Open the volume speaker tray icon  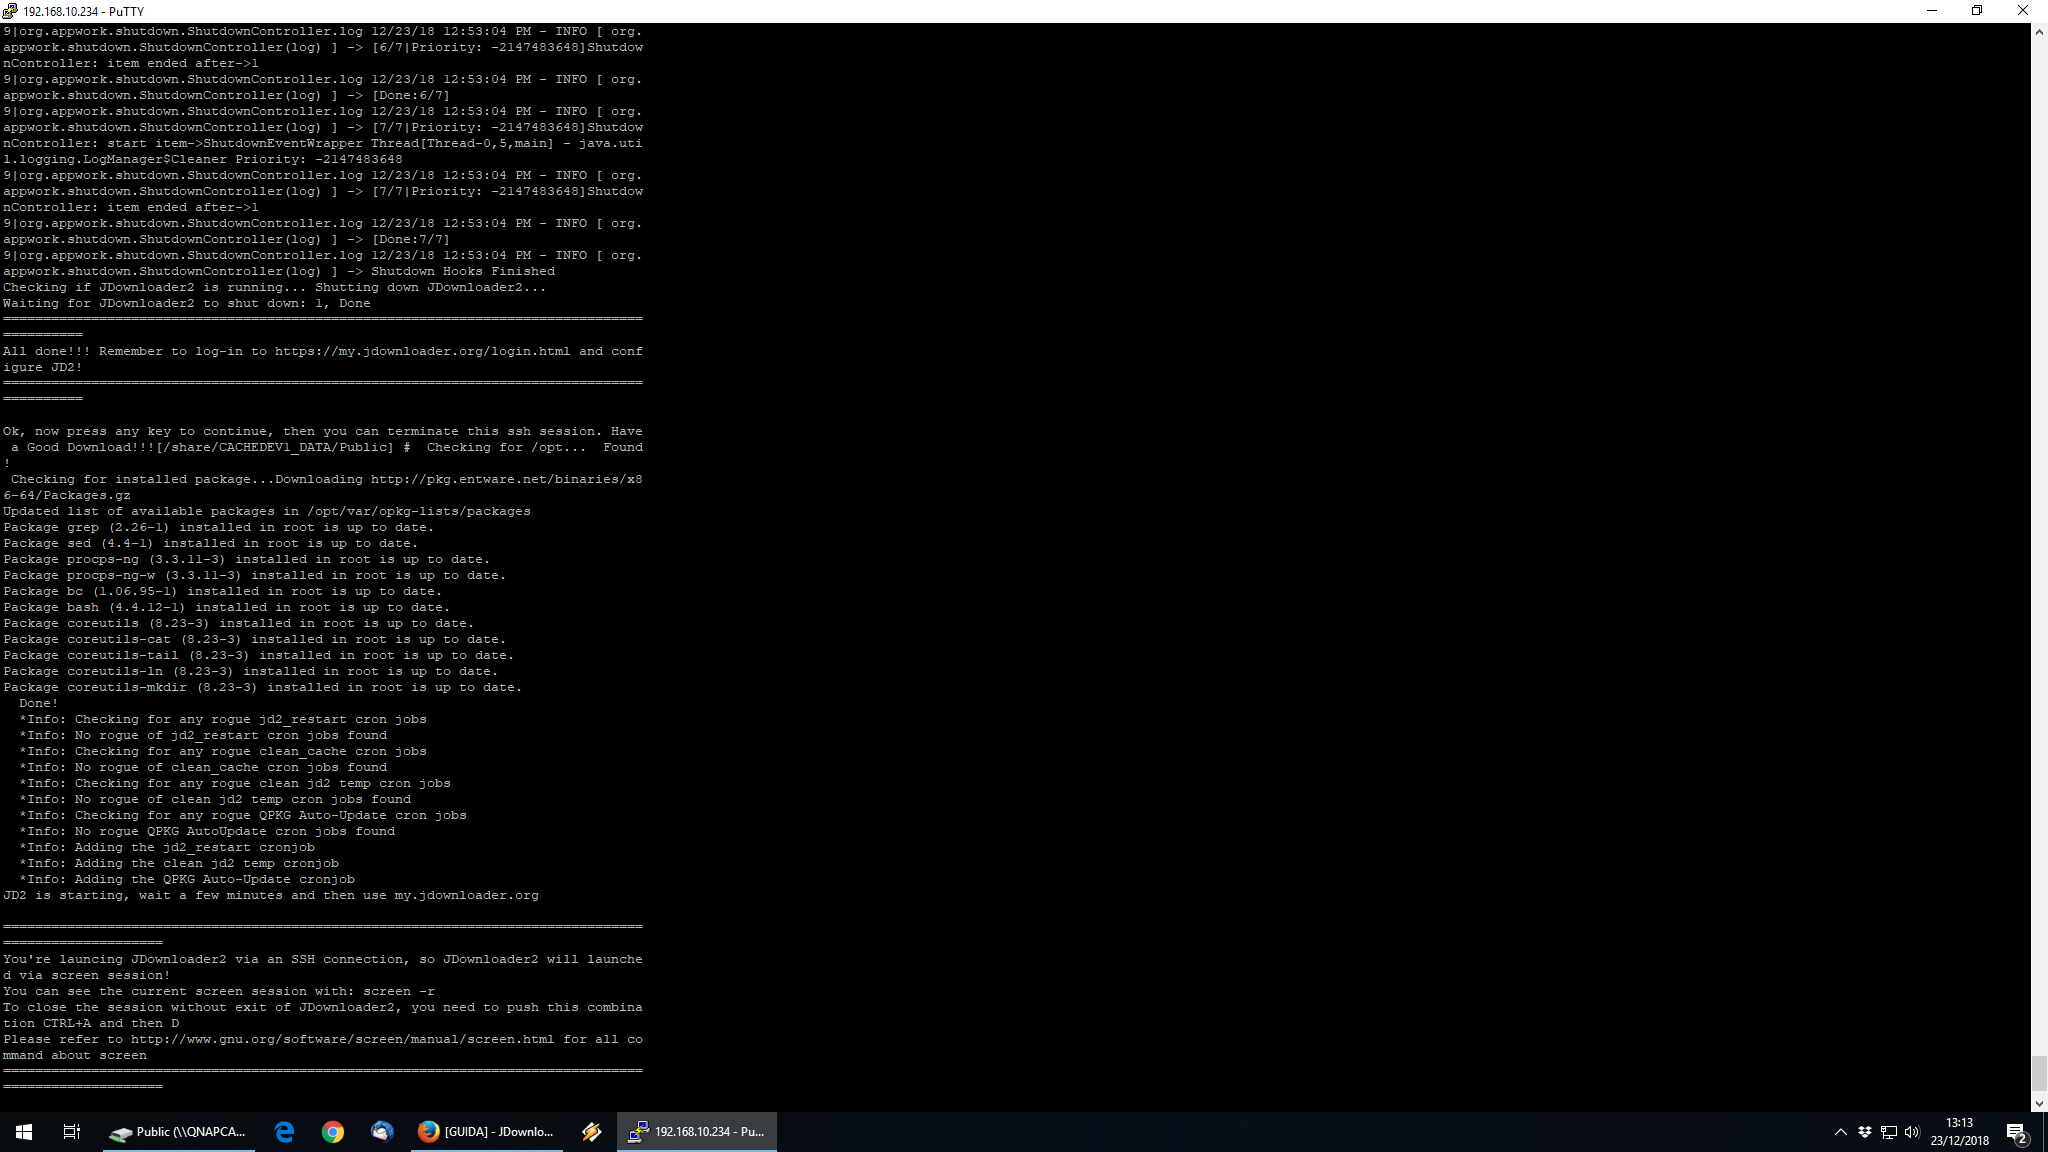click(x=1912, y=1132)
